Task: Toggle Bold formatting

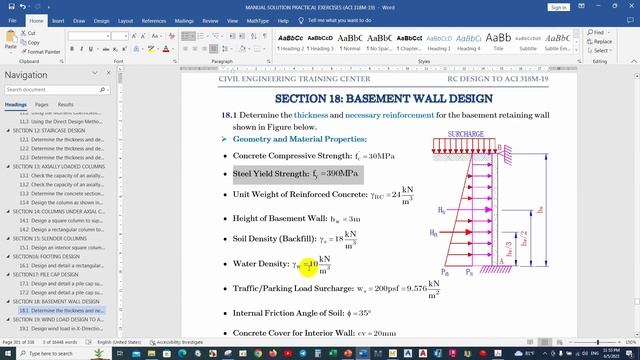Action: 72,49
